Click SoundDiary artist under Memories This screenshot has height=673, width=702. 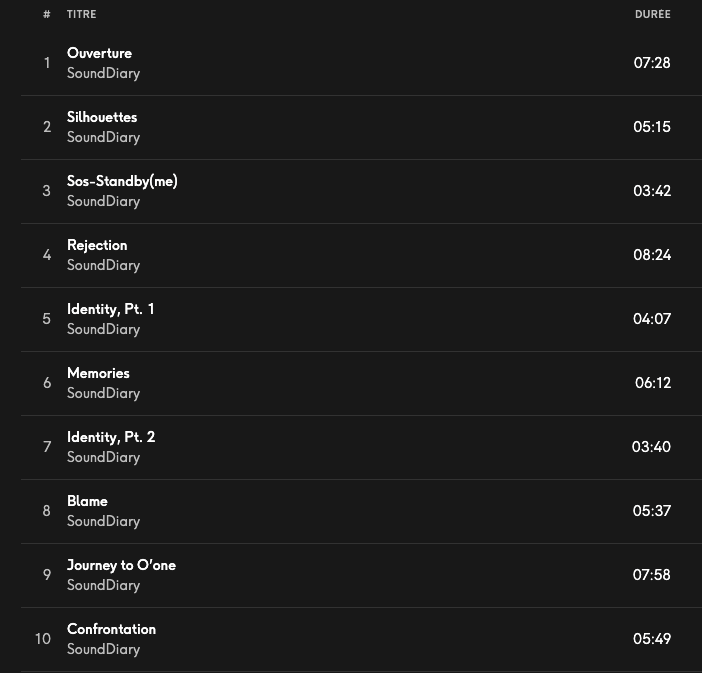[x=103, y=393]
